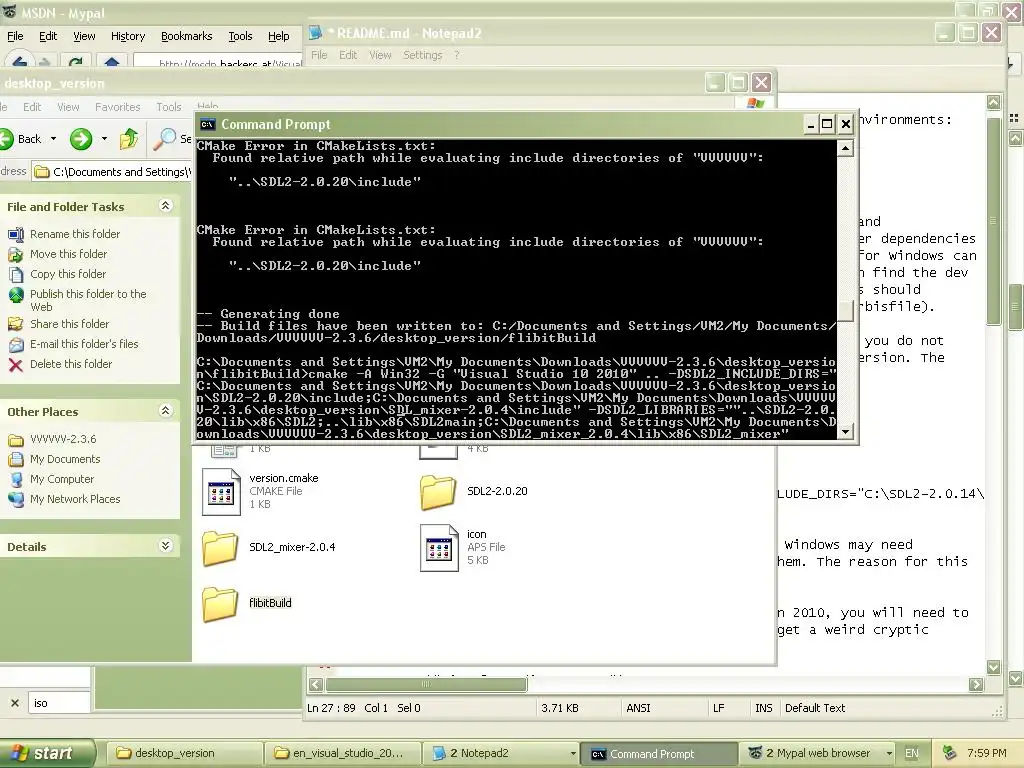
Task: Close the Mypal find bar
Action: 14,703
